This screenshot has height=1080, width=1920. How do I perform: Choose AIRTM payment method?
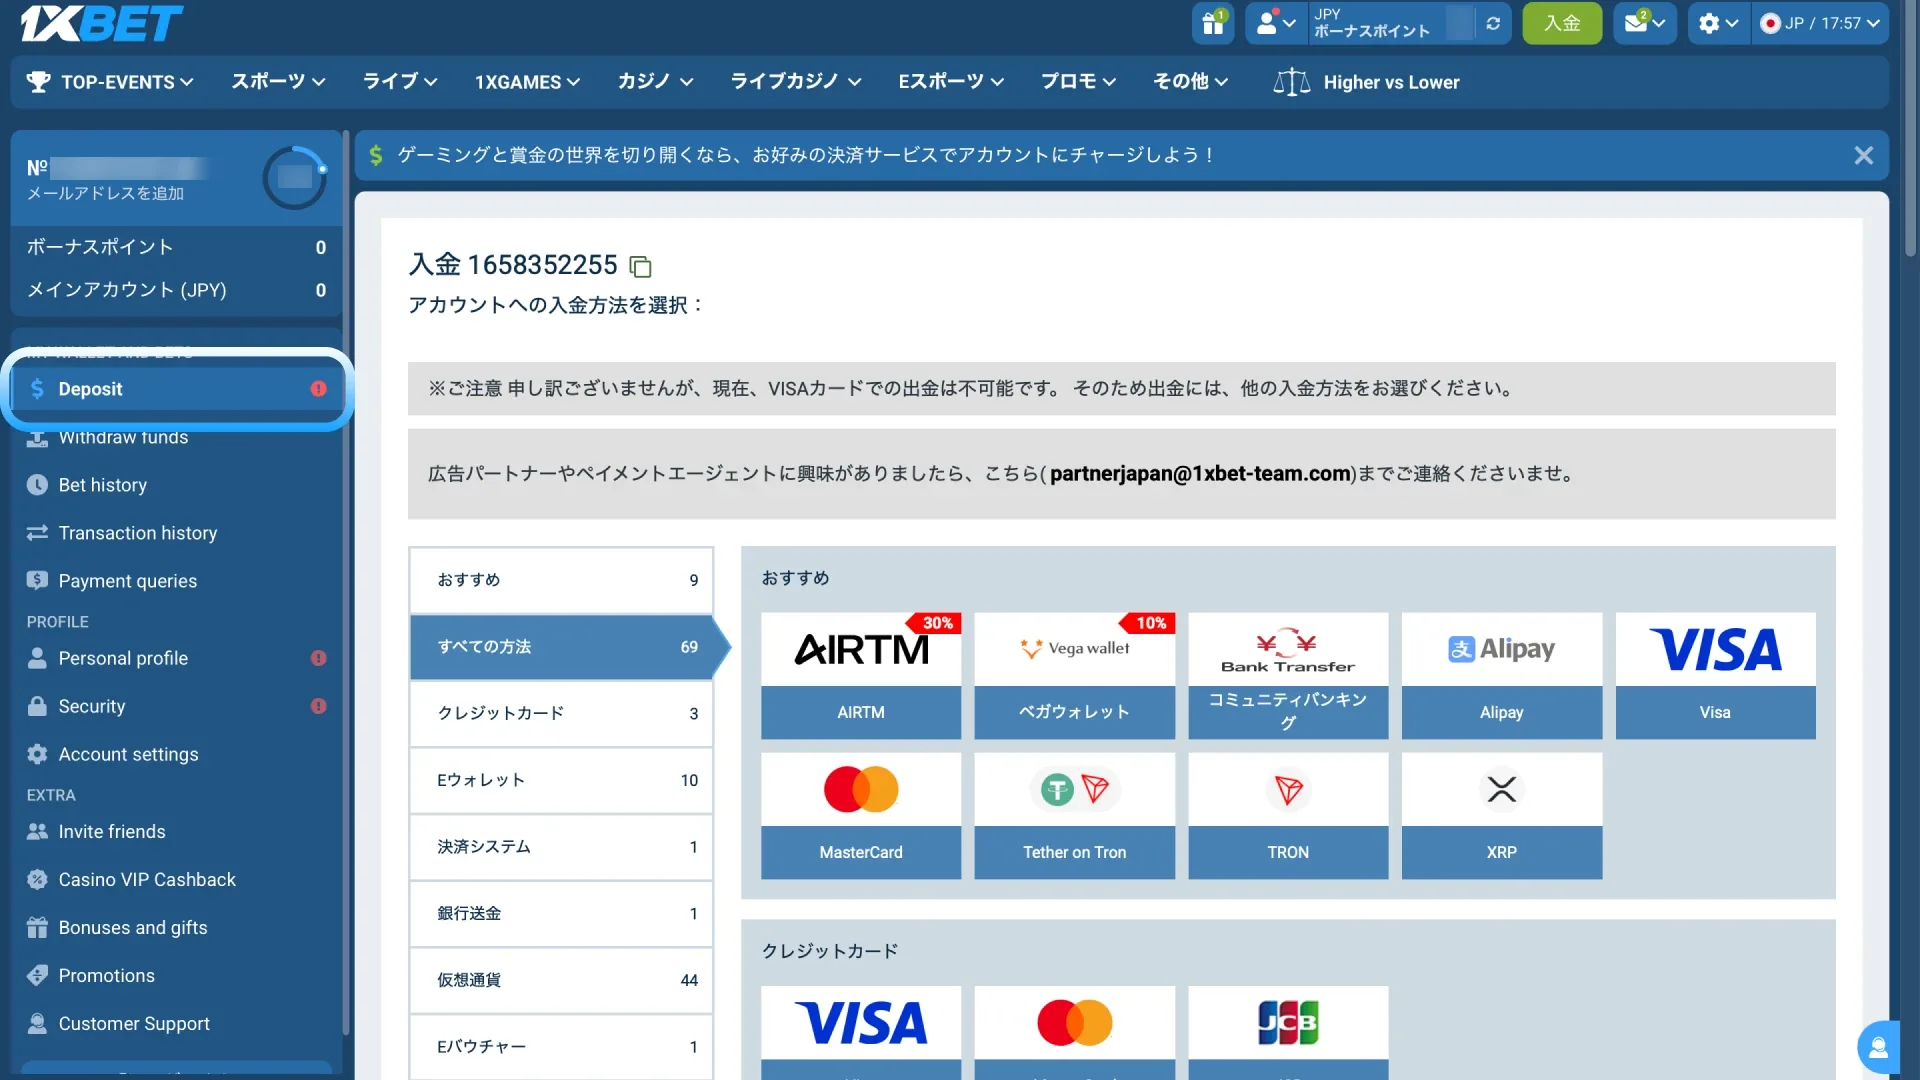coord(861,676)
